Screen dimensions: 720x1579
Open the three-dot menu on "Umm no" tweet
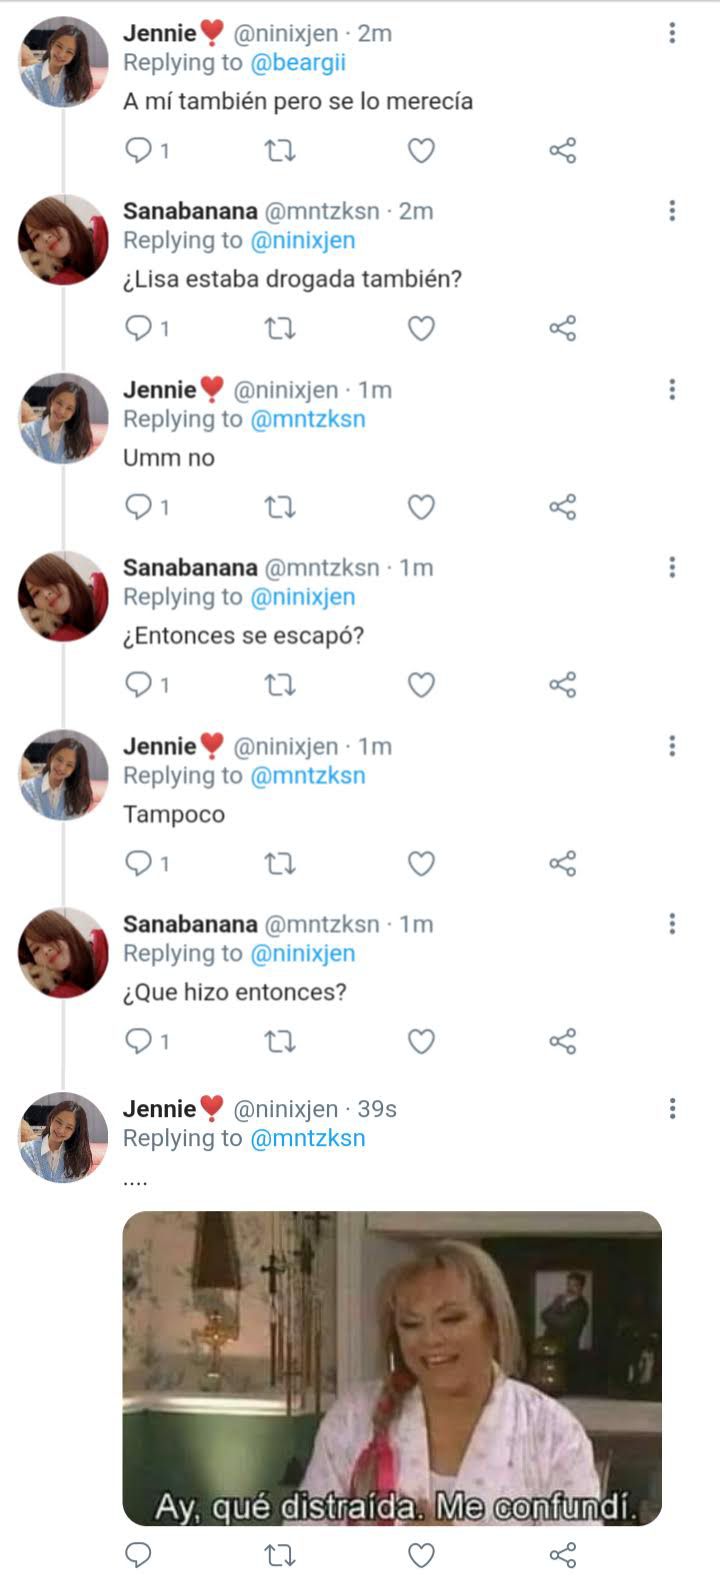click(x=672, y=389)
